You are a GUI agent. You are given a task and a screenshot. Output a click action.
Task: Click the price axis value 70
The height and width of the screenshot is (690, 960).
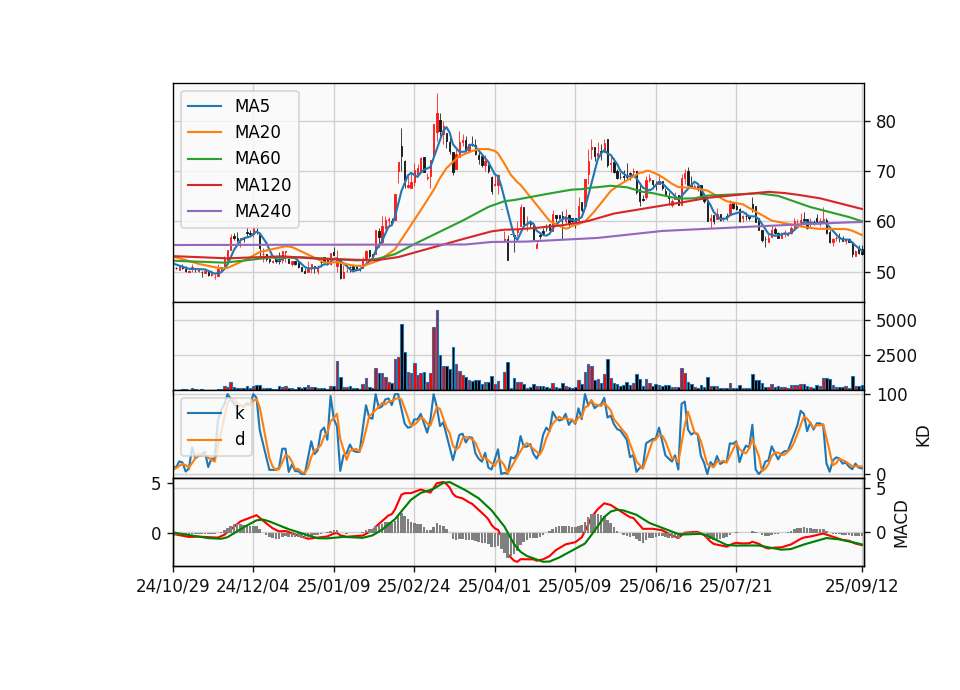[x=886, y=172]
